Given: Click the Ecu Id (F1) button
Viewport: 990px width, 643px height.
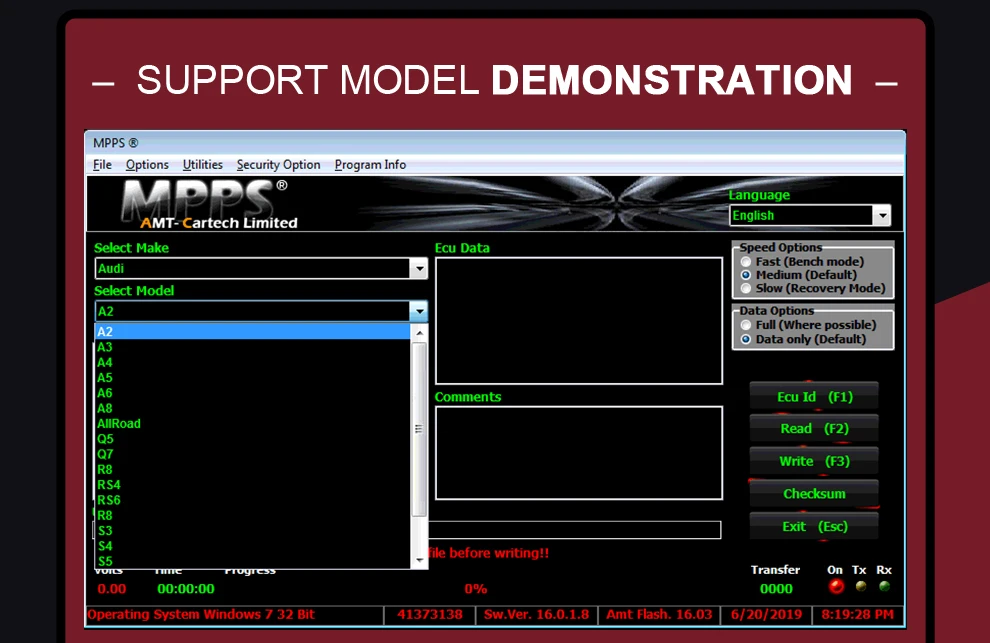Looking at the screenshot, I should coord(814,397).
